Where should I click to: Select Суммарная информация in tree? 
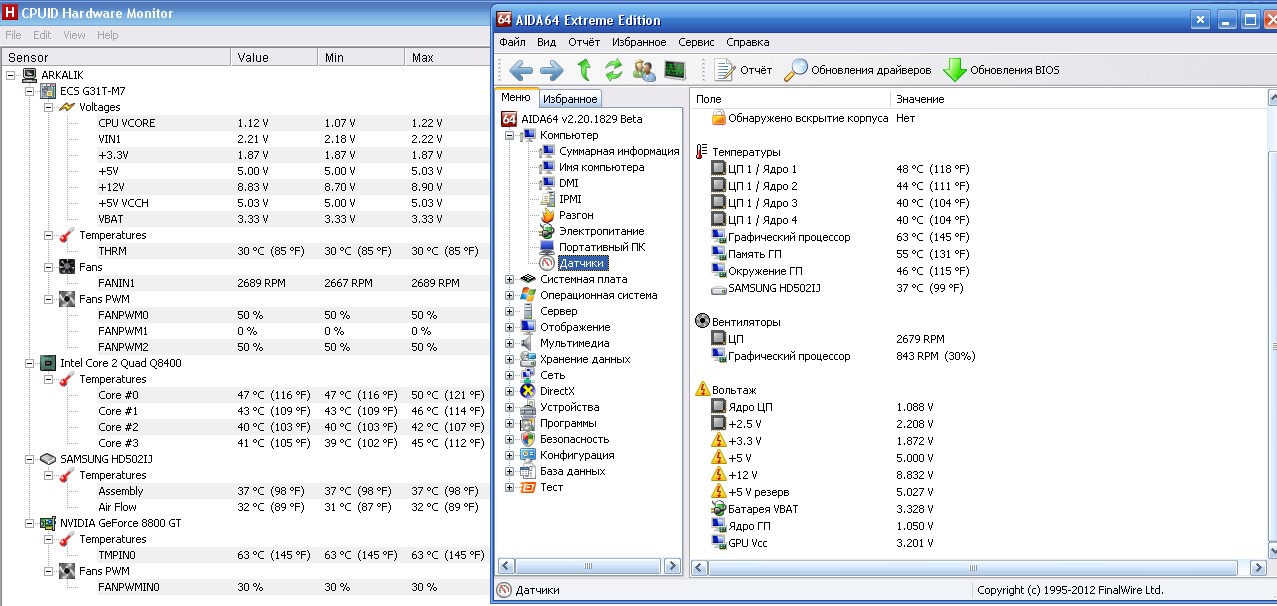click(619, 151)
